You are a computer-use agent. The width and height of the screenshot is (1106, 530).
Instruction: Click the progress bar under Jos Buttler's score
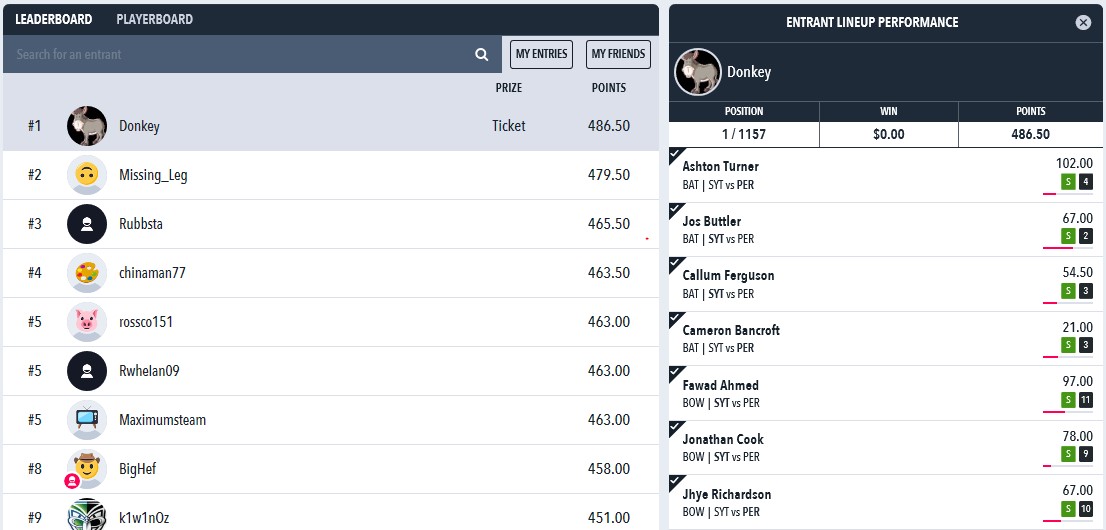click(1067, 248)
